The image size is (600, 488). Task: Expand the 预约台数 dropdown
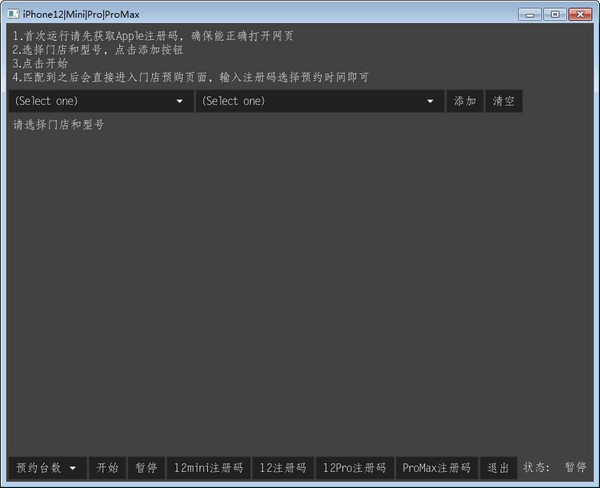point(47,468)
